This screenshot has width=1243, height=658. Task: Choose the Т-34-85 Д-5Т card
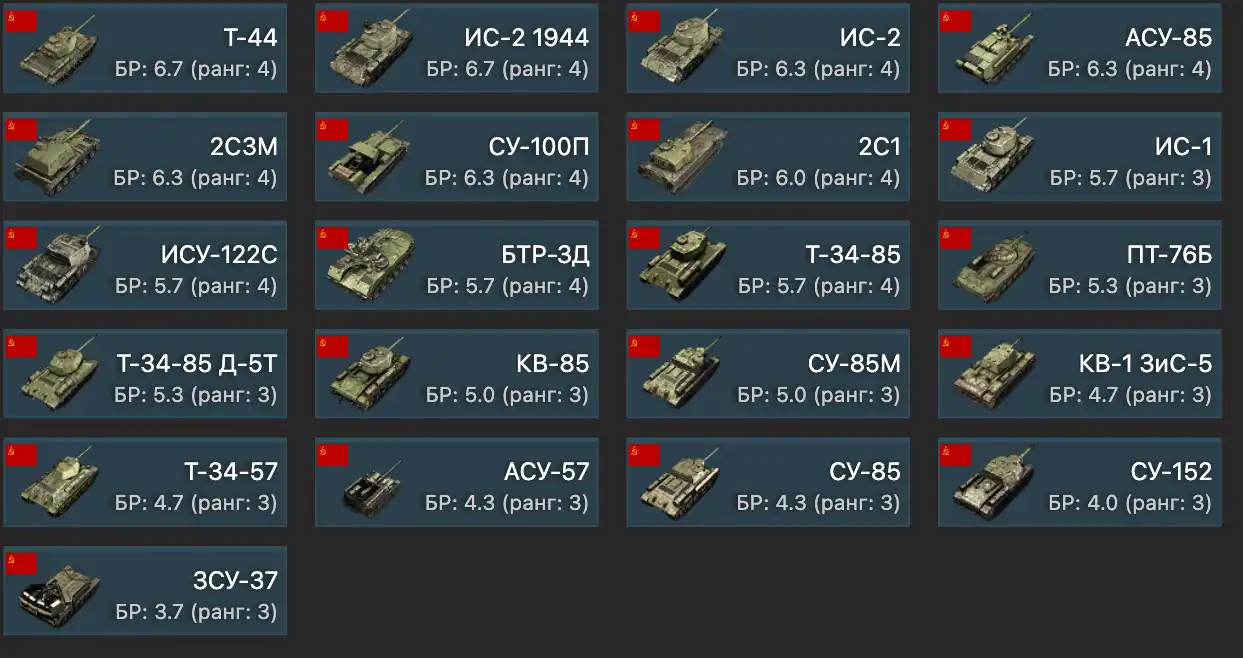click(145, 373)
